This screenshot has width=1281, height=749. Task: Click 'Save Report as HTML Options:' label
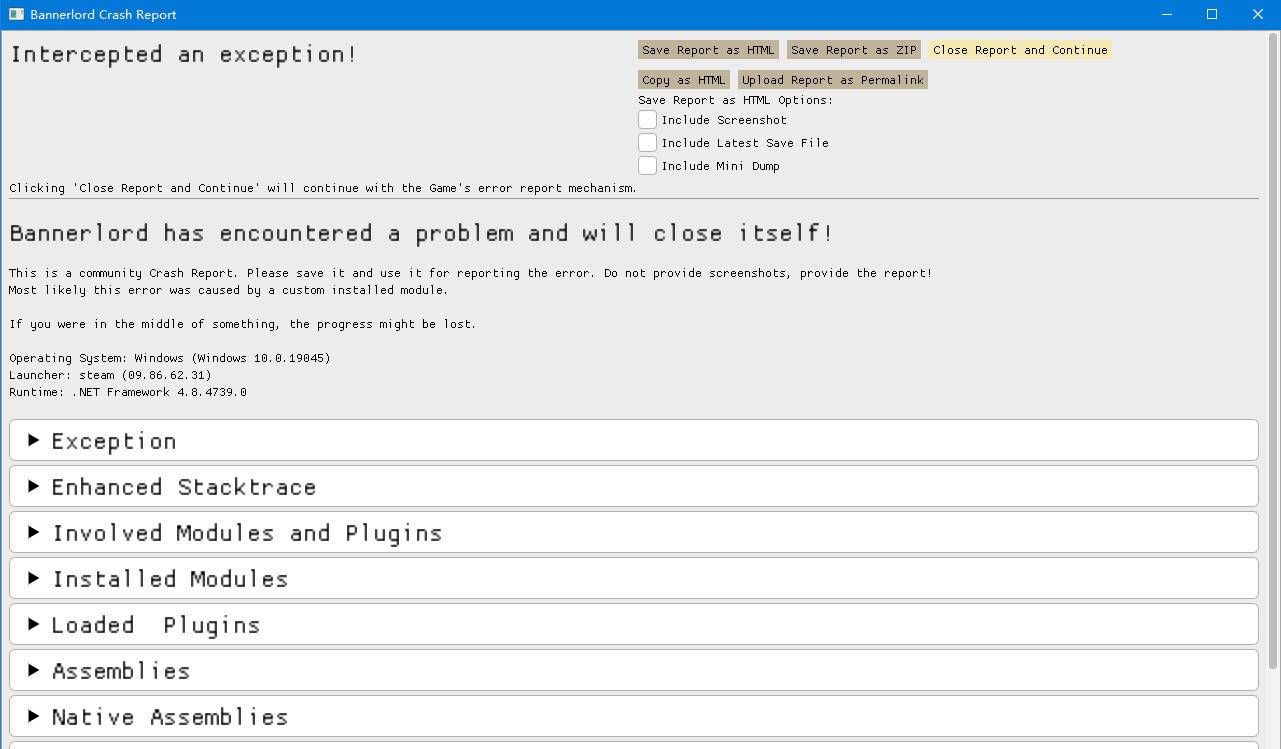tap(735, 100)
